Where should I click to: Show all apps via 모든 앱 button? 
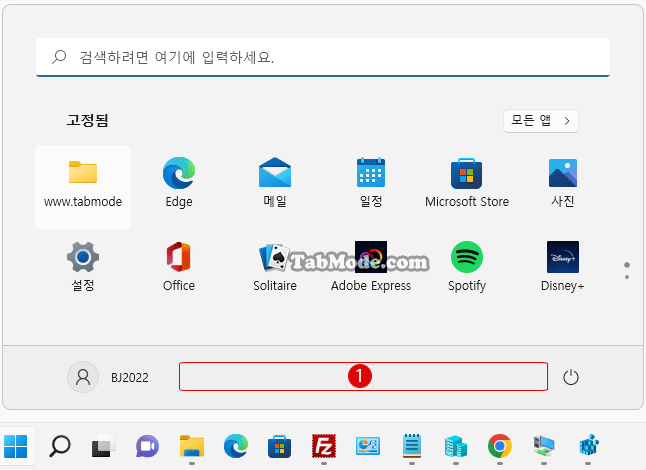(x=541, y=121)
